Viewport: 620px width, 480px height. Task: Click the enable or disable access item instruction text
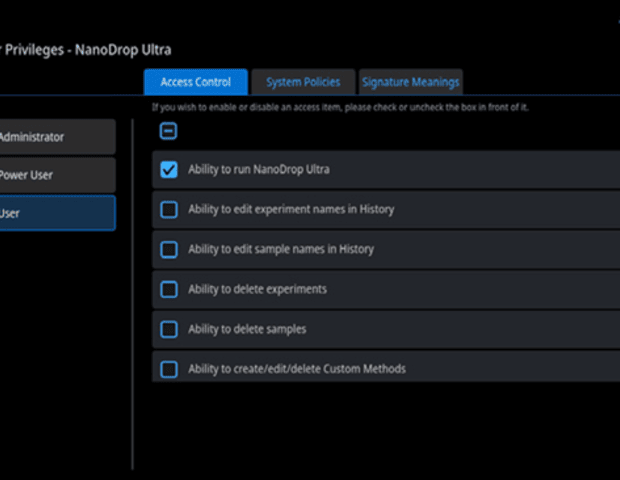click(x=340, y=107)
